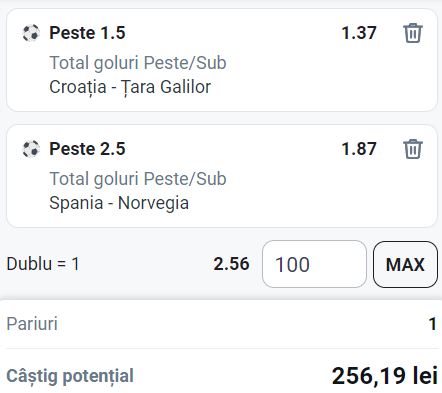The height and width of the screenshot is (393, 442).
Task: Delete the Peste 1.5 bet selection
Action: click(x=413, y=33)
